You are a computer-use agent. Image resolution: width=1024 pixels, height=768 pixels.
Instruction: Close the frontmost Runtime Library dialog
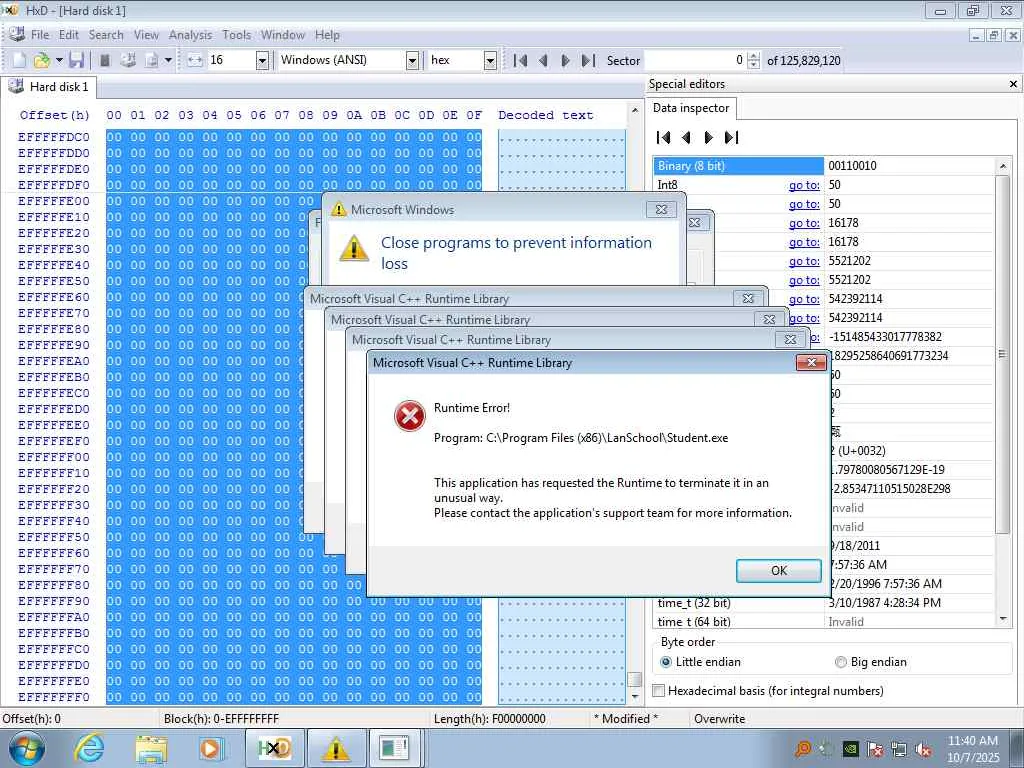click(811, 362)
